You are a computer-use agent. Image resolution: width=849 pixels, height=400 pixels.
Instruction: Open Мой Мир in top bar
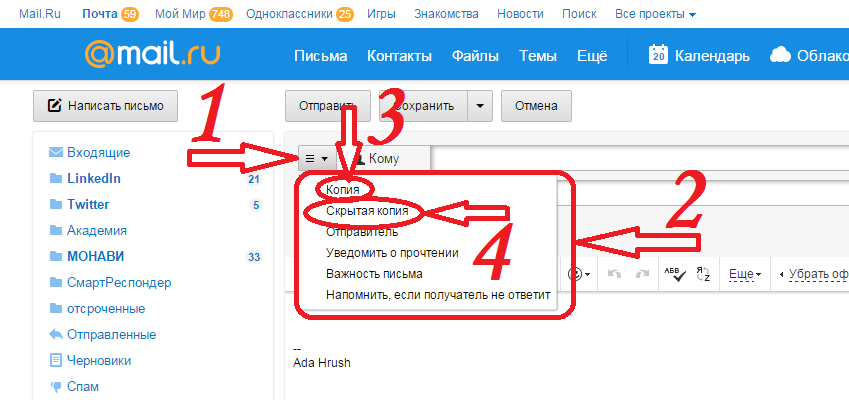[x=180, y=14]
